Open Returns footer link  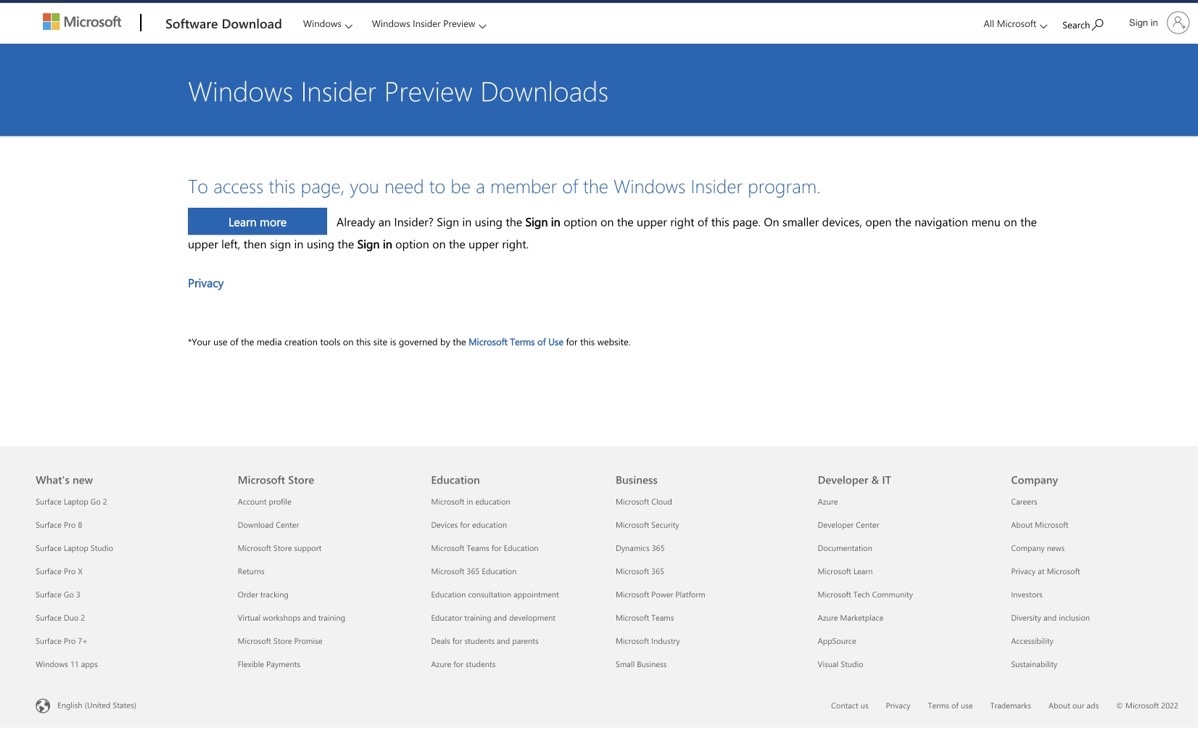pos(251,571)
